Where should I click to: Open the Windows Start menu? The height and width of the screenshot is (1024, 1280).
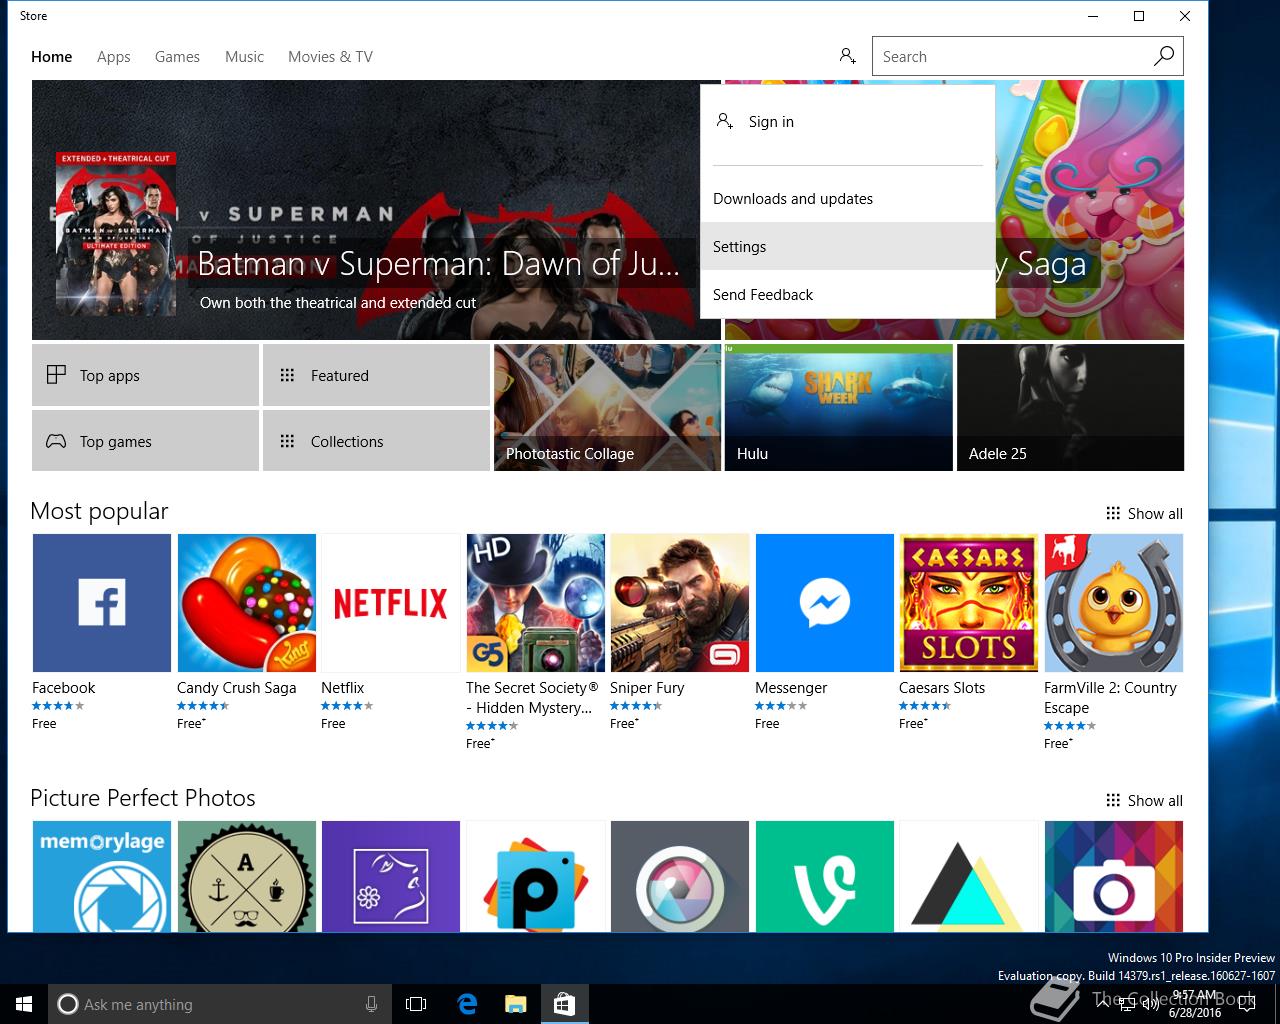[x=24, y=1004]
